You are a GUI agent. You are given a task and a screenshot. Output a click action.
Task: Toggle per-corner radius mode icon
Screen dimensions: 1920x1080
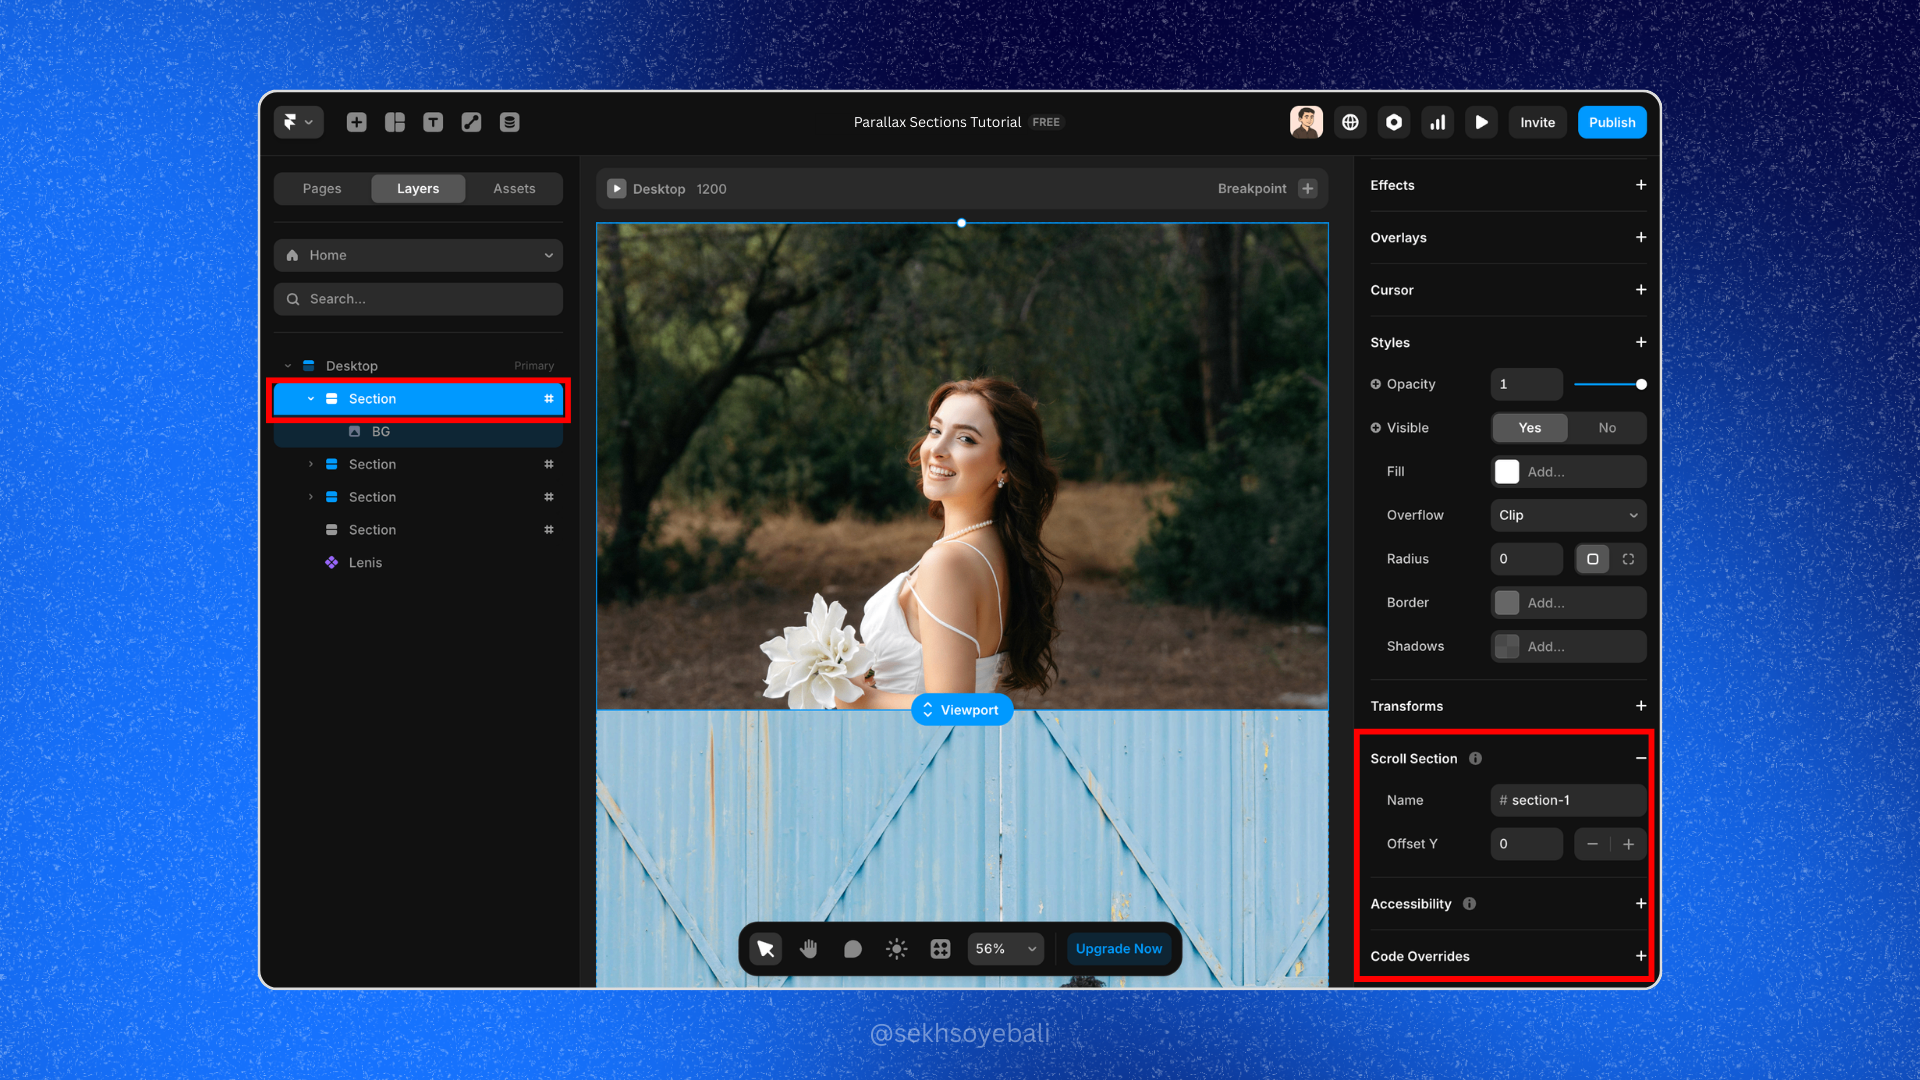coord(1628,559)
